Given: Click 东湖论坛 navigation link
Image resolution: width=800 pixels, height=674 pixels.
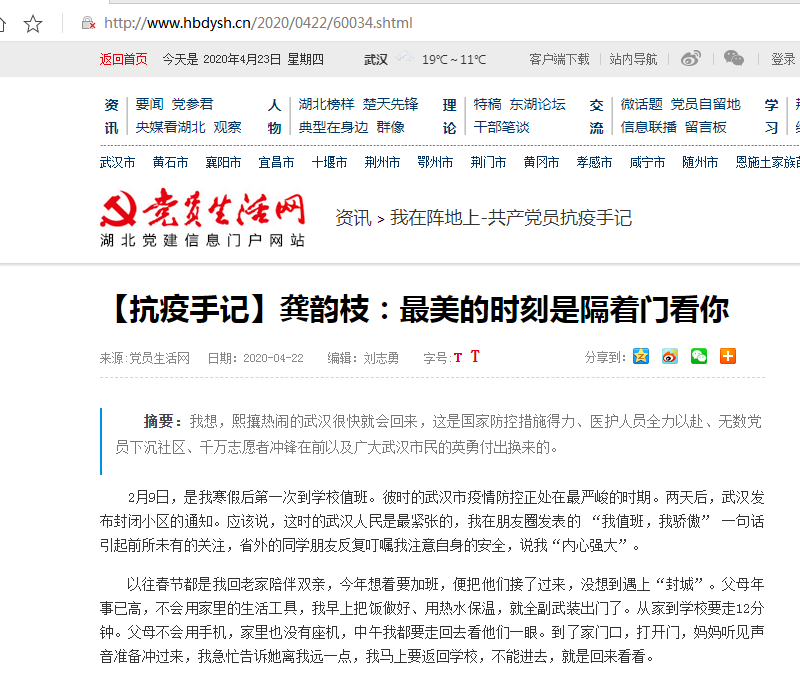Looking at the screenshot, I should (537, 104).
